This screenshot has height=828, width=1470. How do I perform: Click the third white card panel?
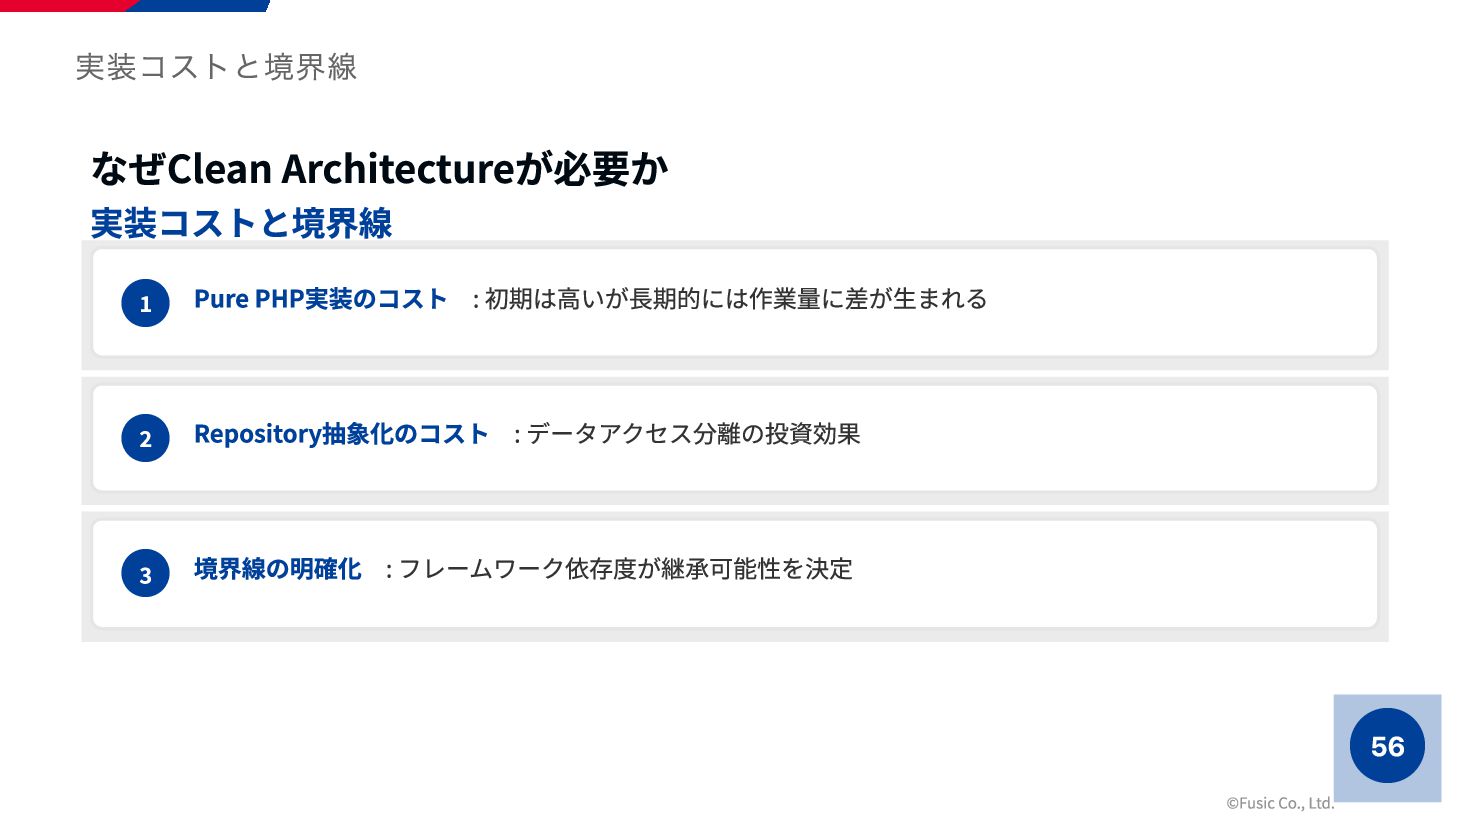point(735,573)
